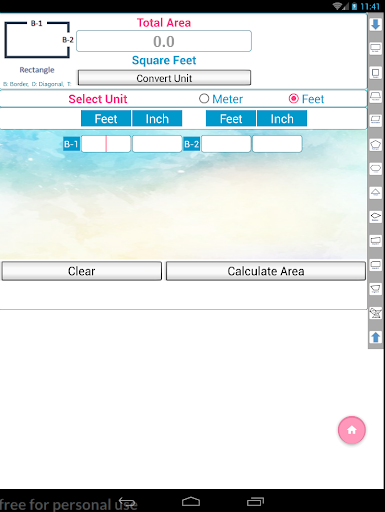Tap the Android home navigation button

tap(191, 501)
